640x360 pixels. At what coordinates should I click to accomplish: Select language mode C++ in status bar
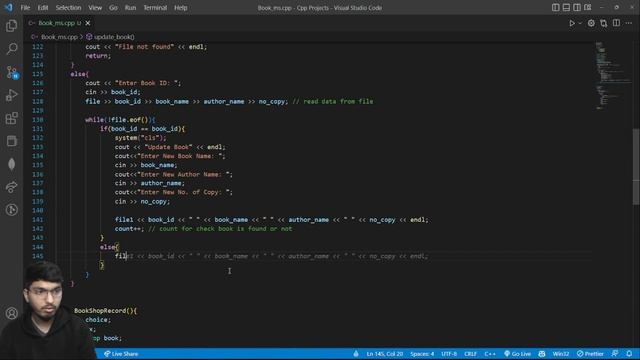(x=490, y=354)
